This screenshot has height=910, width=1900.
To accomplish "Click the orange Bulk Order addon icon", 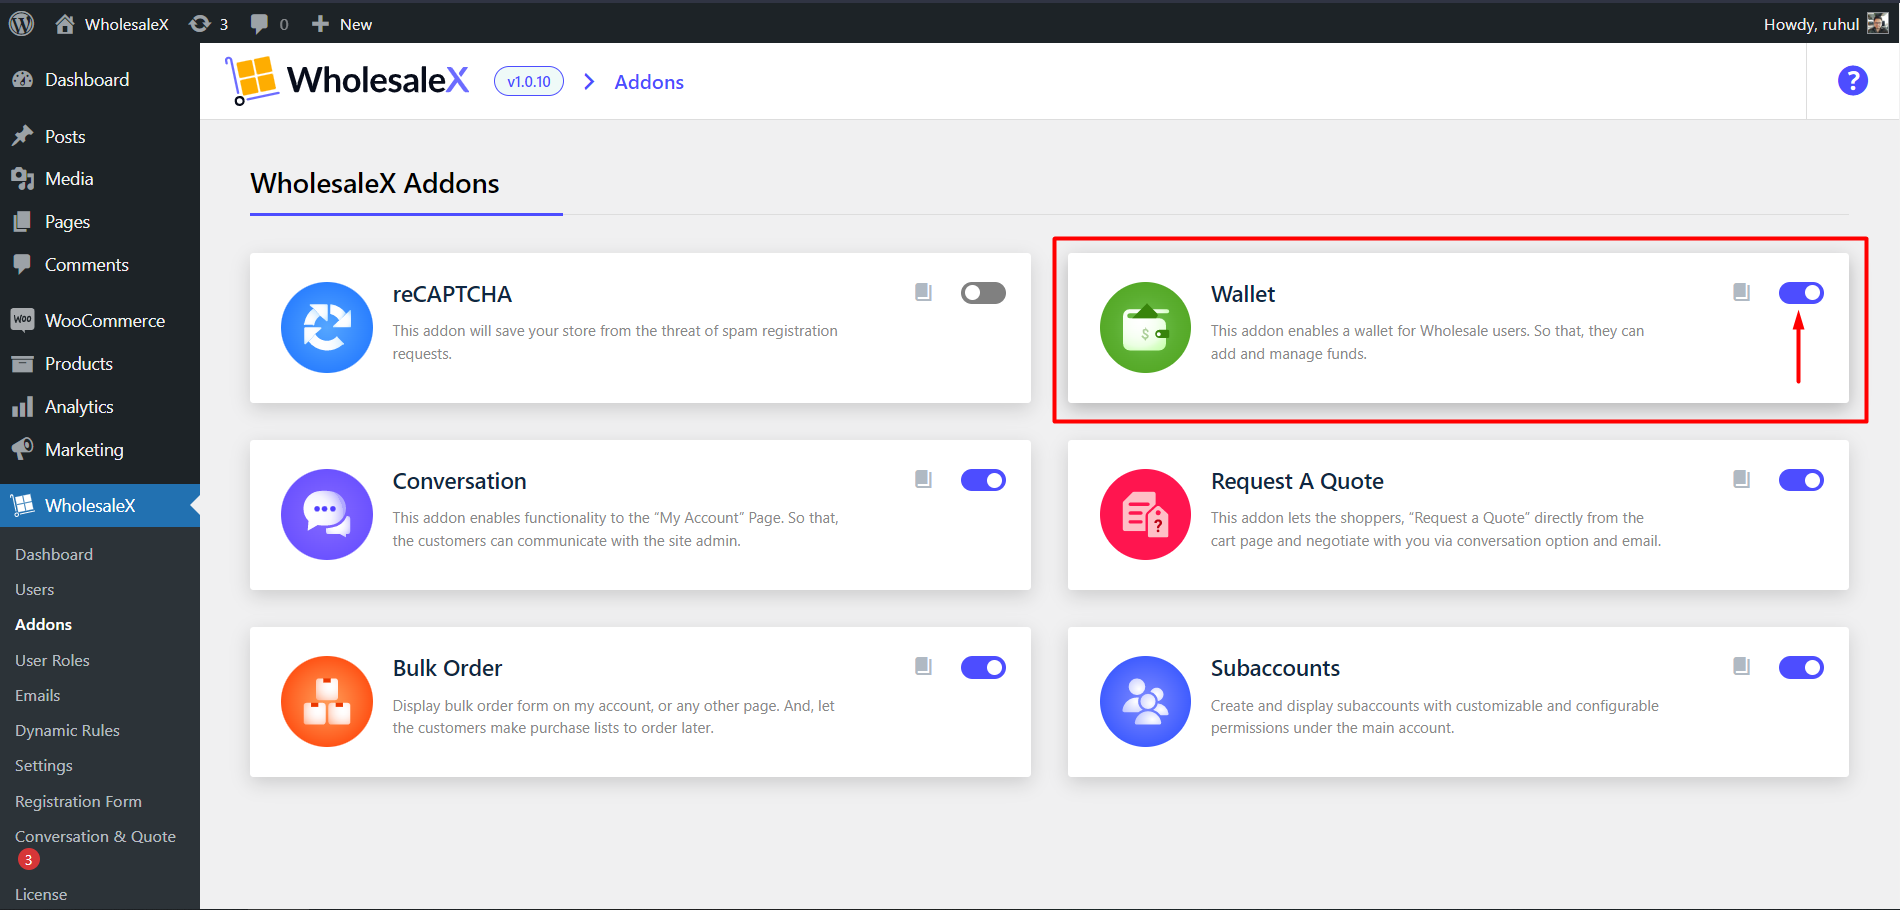I will pos(327,702).
